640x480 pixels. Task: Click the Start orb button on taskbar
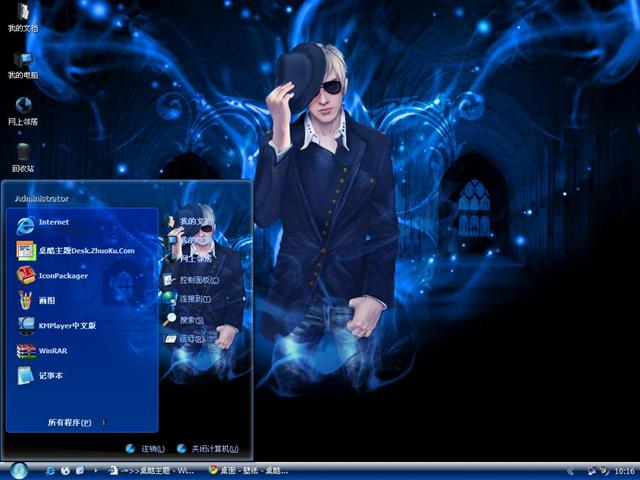[19, 471]
